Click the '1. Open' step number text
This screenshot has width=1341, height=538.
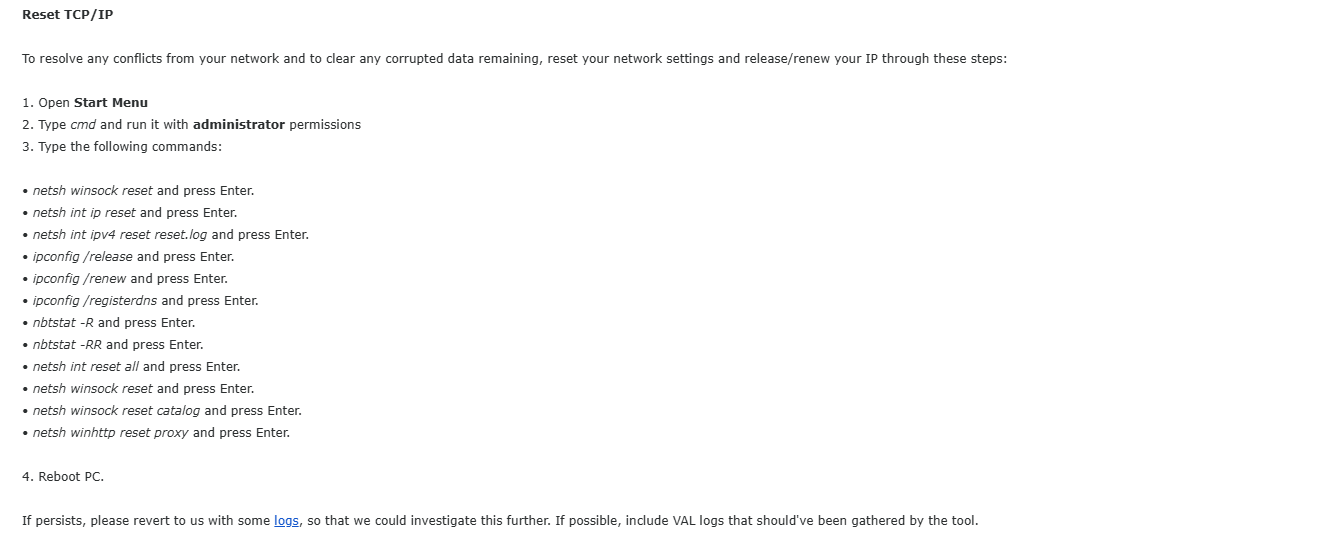click(x=45, y=103)
